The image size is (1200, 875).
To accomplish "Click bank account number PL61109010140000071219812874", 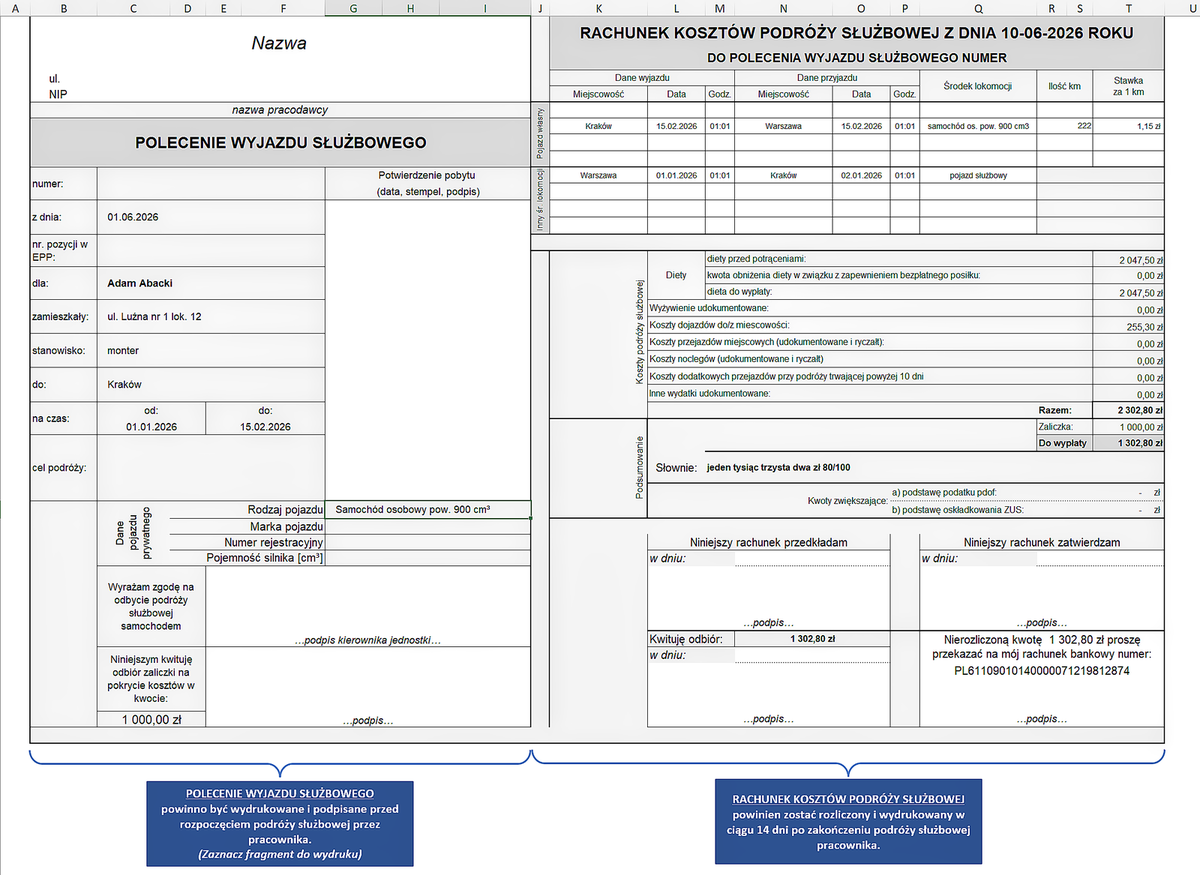I will point(1042,670).
